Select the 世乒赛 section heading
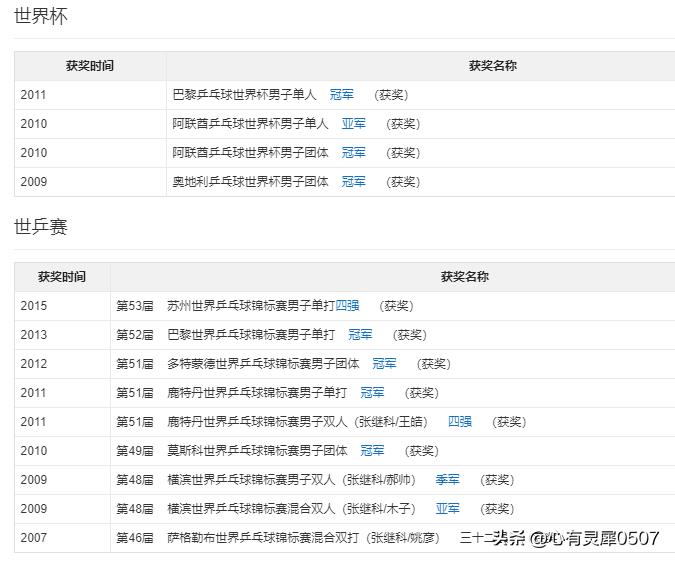 [40, 227]
